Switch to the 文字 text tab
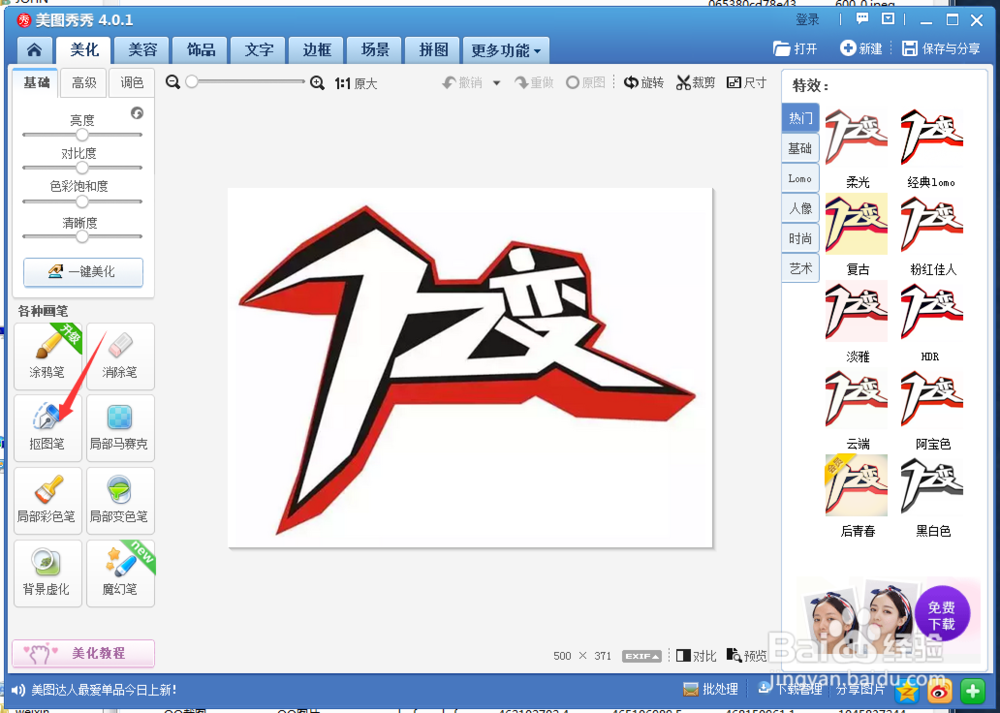 259,50
